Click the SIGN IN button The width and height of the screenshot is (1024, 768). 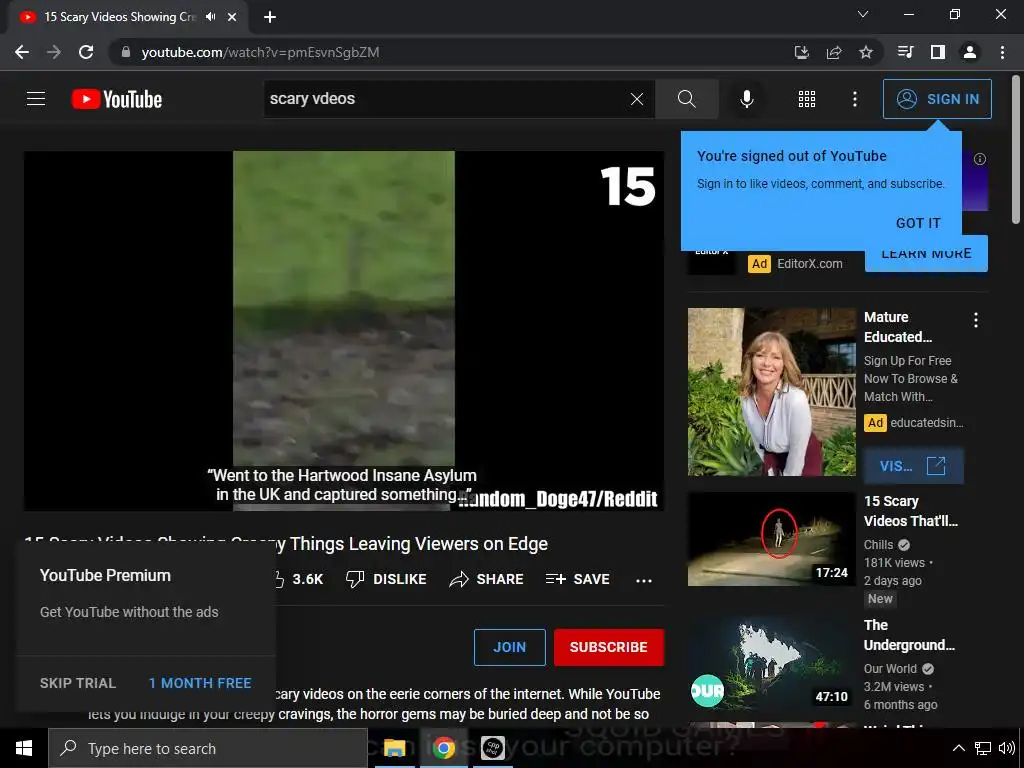click(937, 99)
